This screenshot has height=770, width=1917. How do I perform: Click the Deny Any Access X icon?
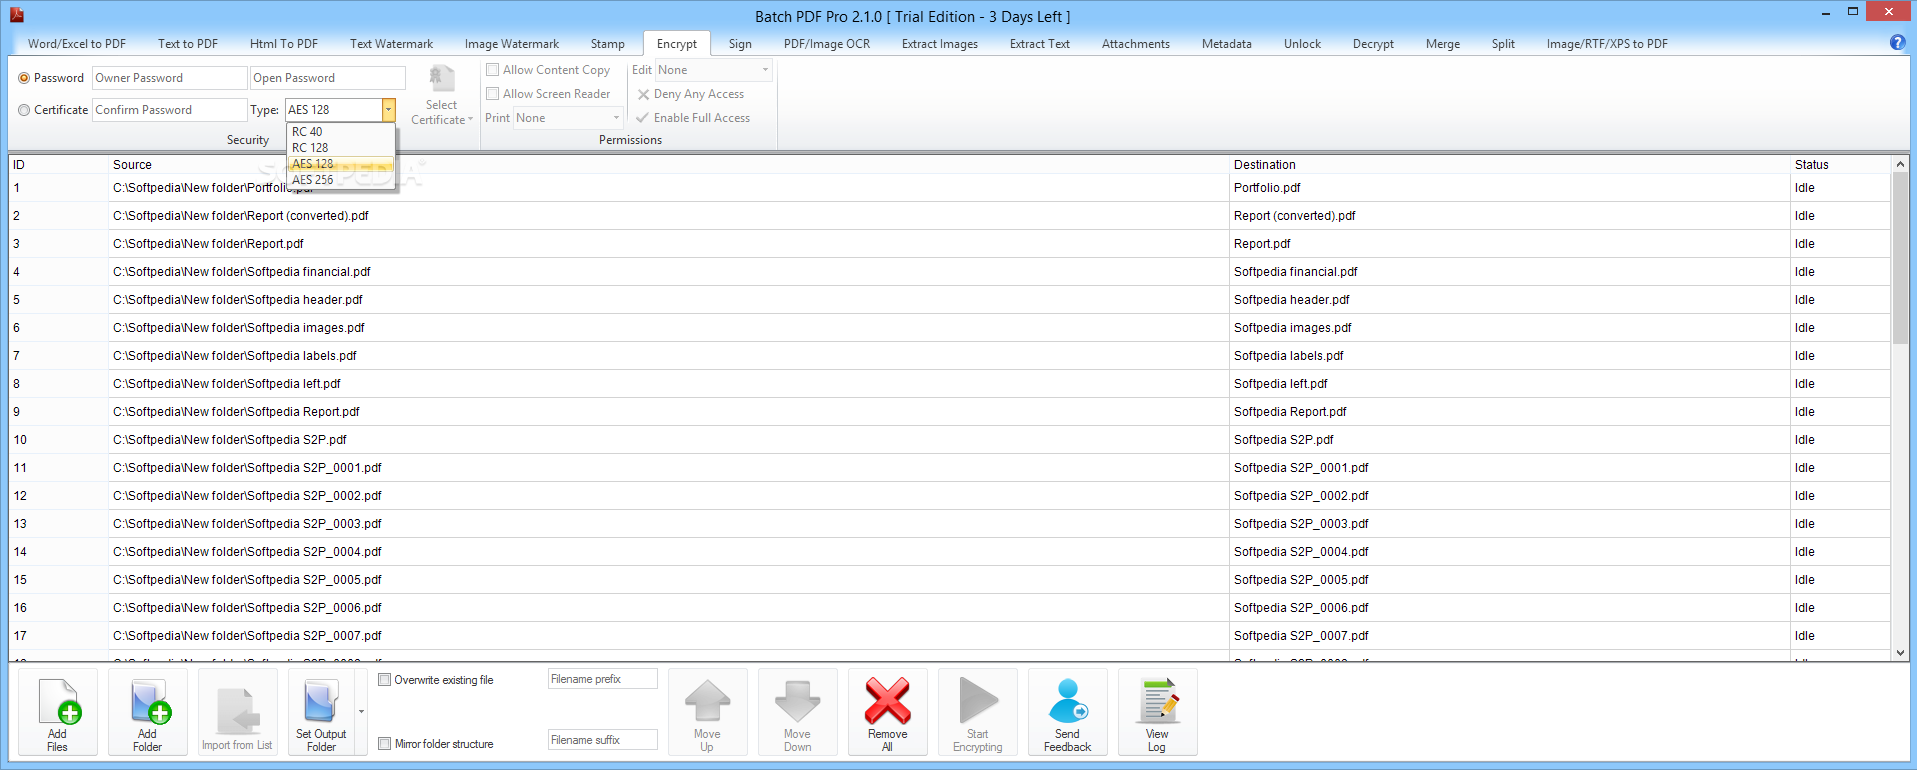click(643, 94)
